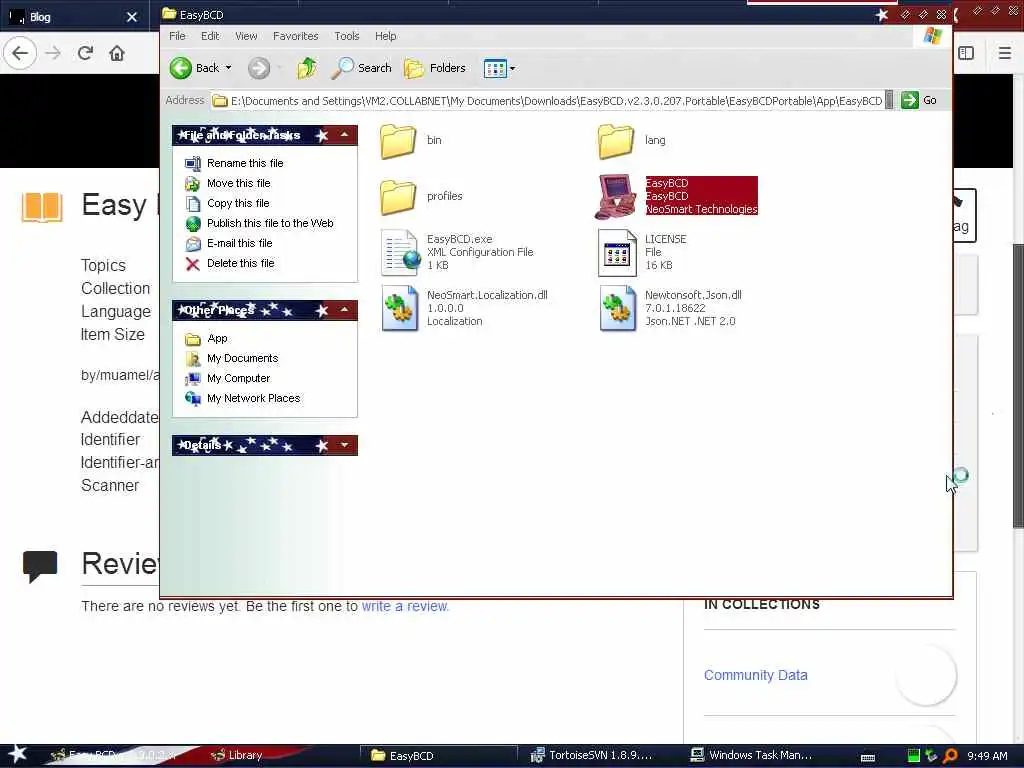Viewport: 1024px width, 768px height.
Task: Click Rename this file
Action: point(245,163)
